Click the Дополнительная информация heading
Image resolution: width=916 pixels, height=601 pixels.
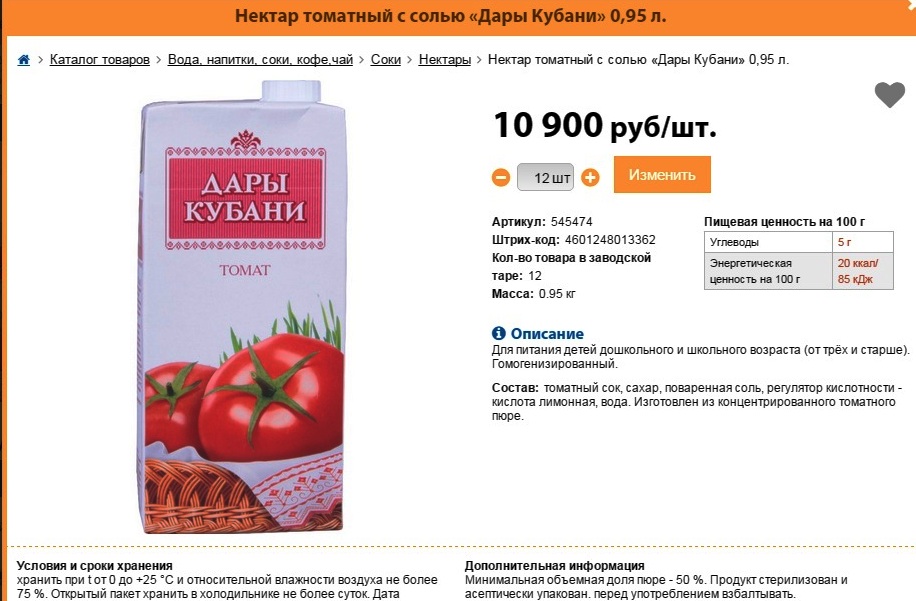click(x=554, y=565)
